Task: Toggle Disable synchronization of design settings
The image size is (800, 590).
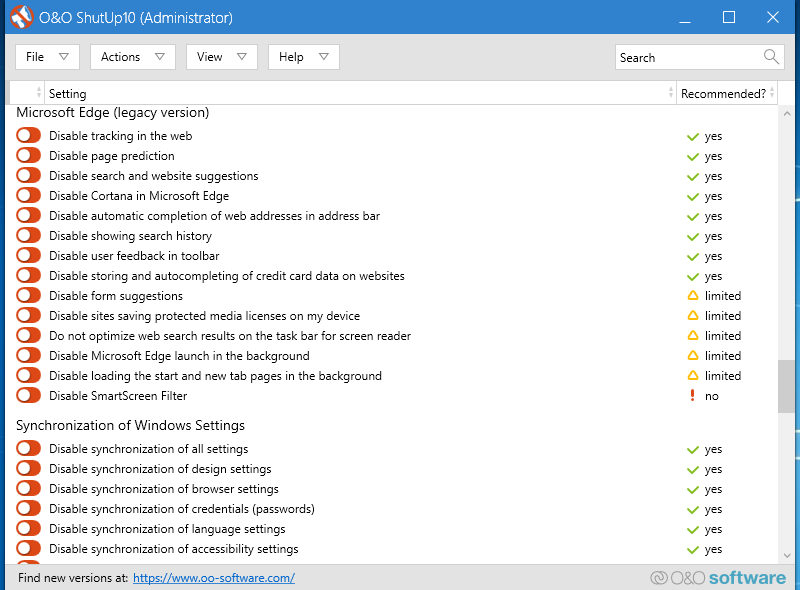Action: pyautogui.click(x=28, y=468)
